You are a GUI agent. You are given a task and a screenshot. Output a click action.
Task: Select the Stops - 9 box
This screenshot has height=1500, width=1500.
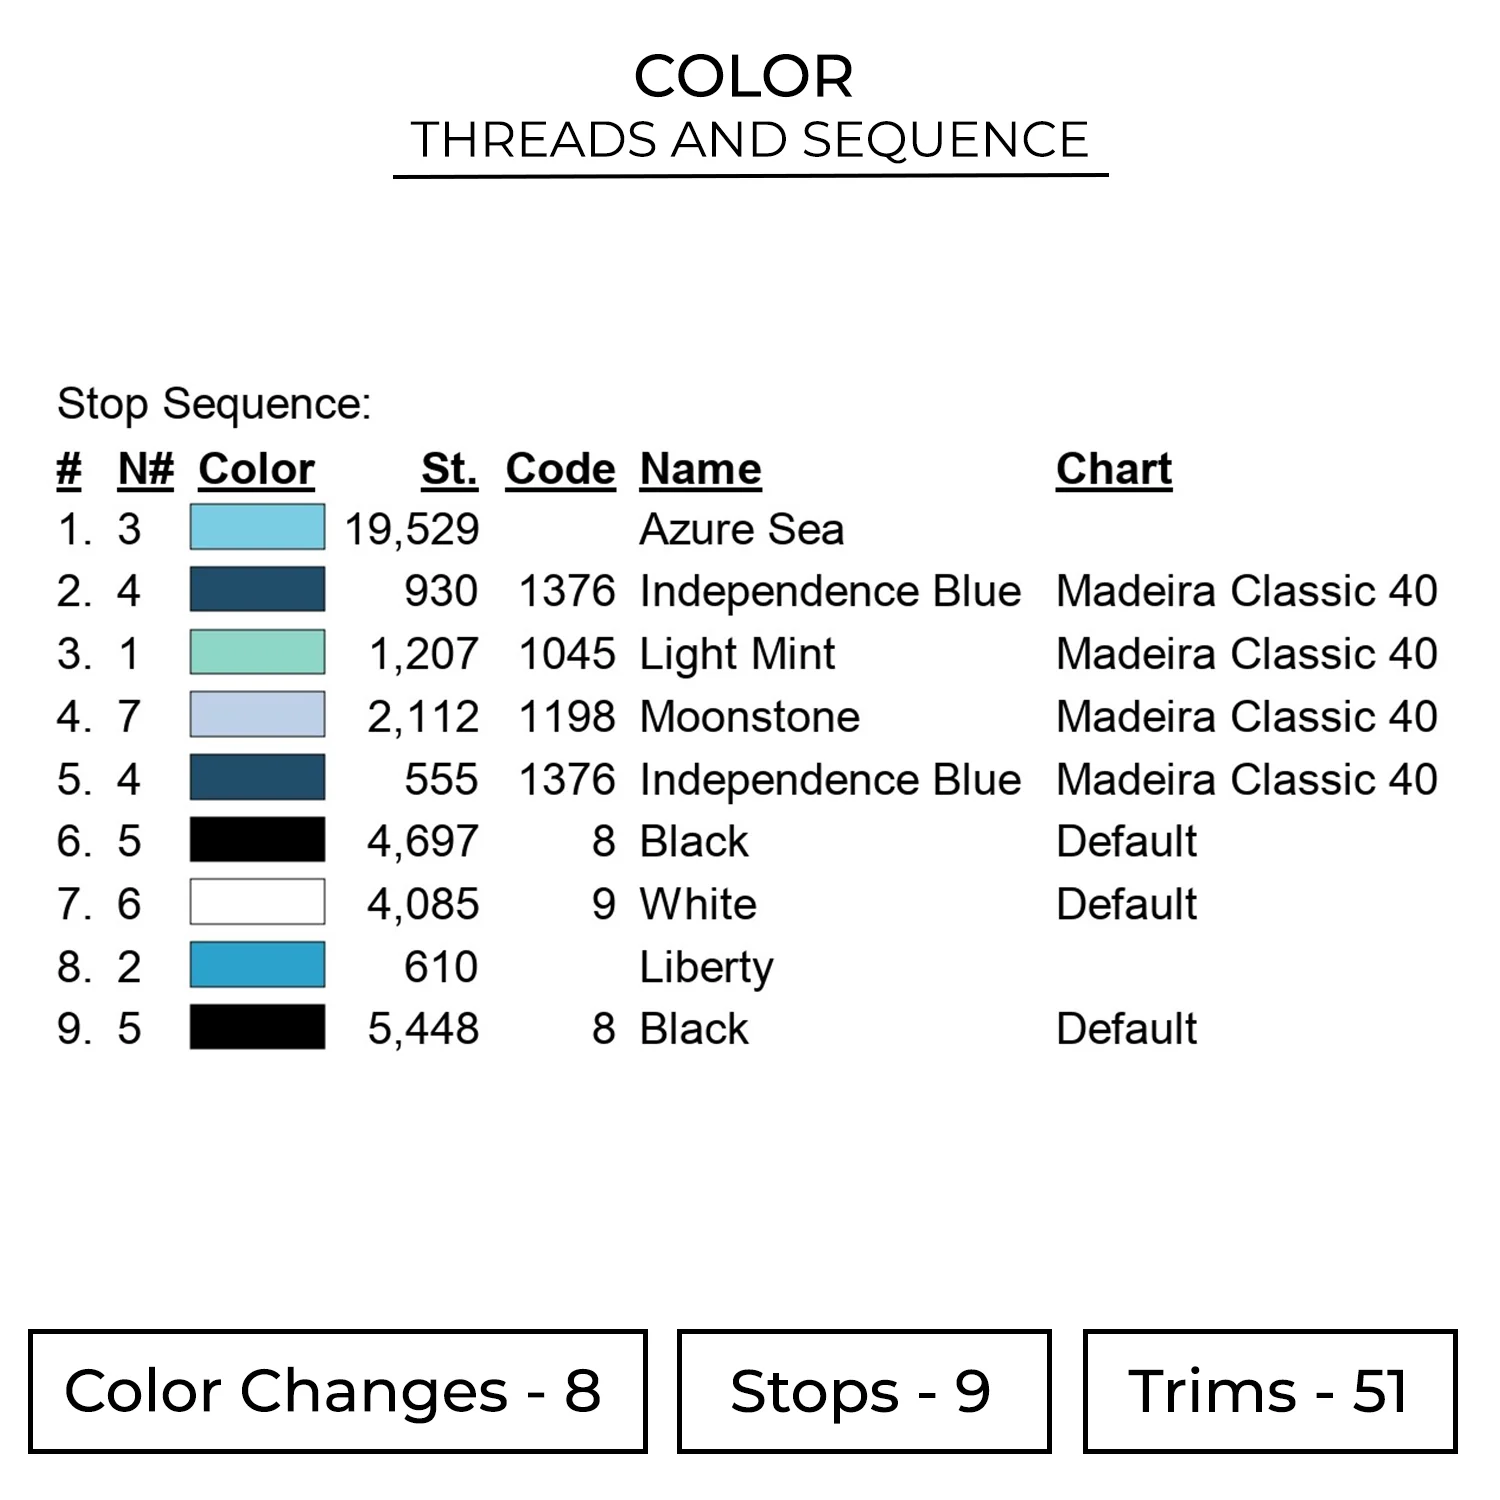point(863,1391)
